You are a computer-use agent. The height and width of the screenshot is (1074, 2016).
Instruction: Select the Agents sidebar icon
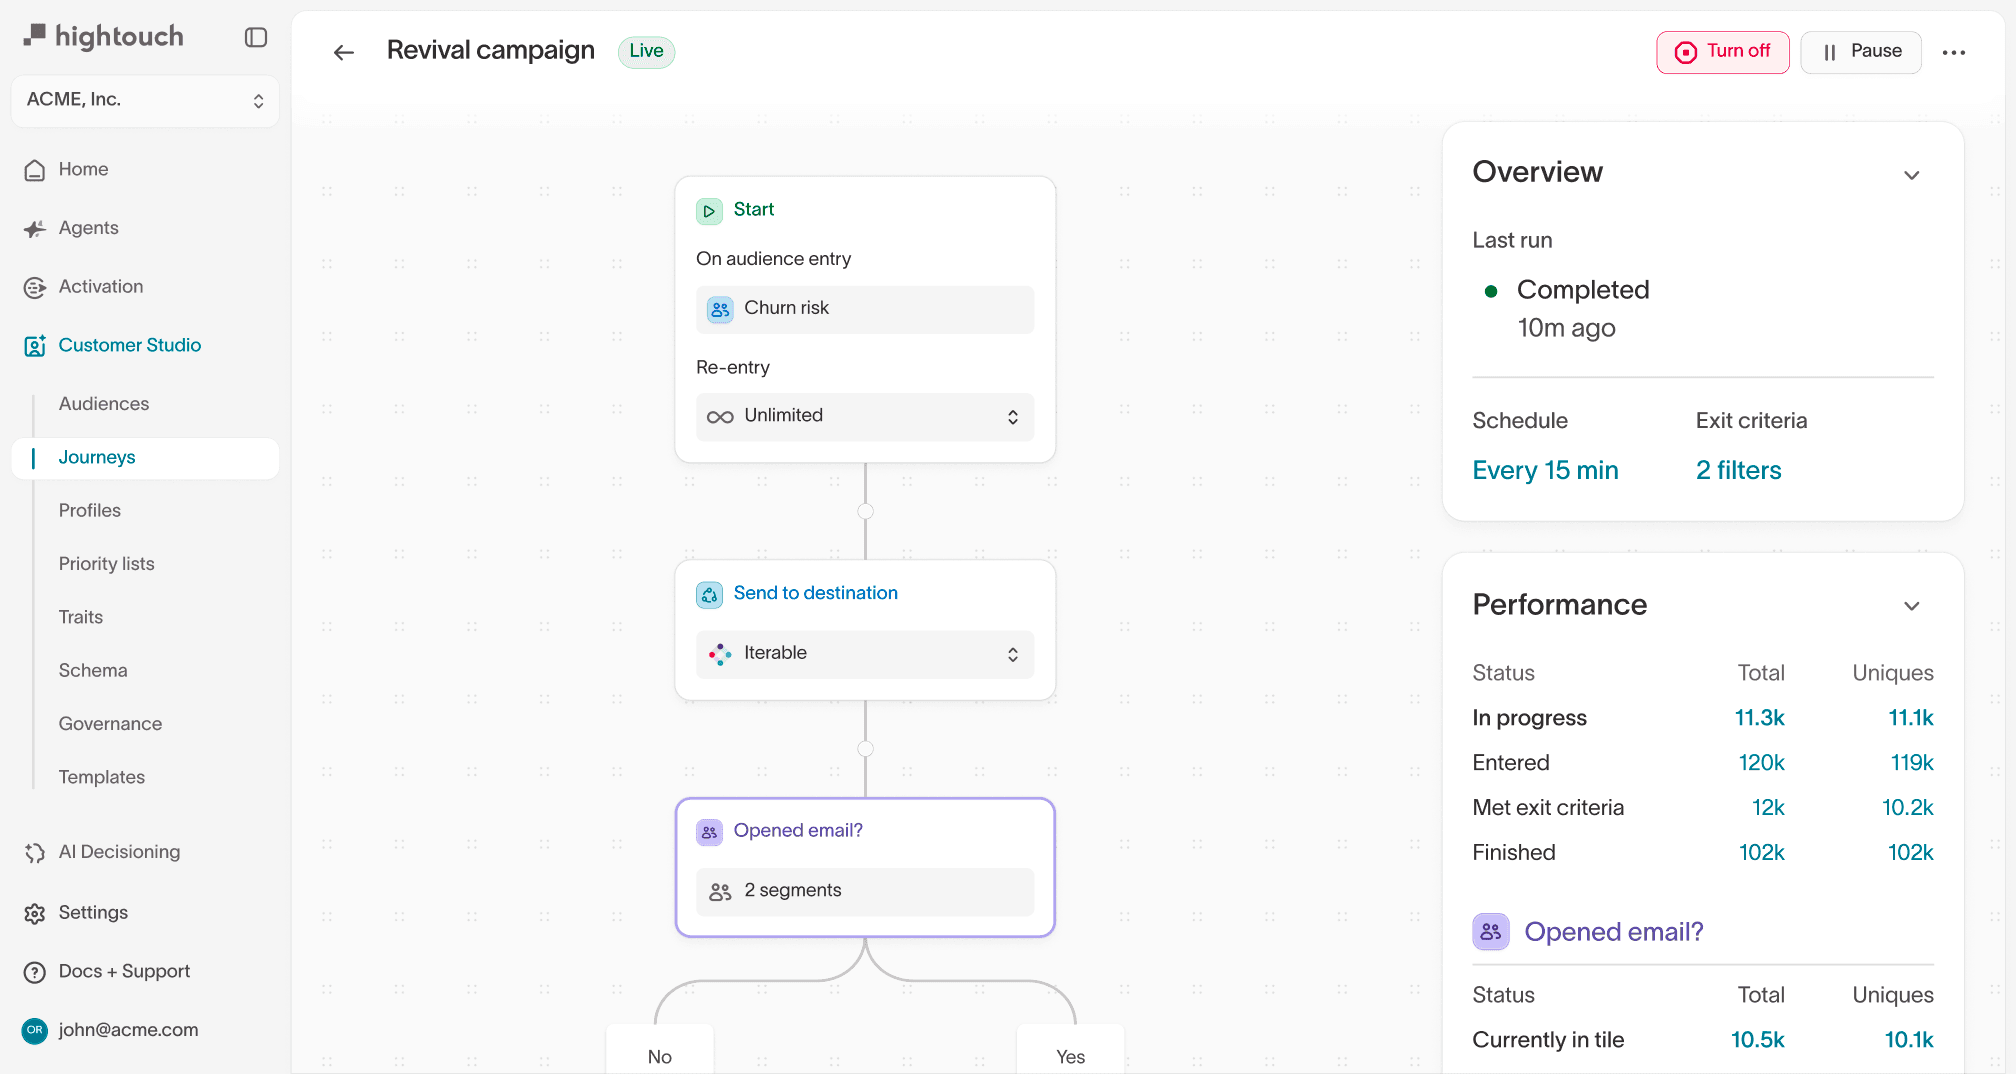coord(35,228)
